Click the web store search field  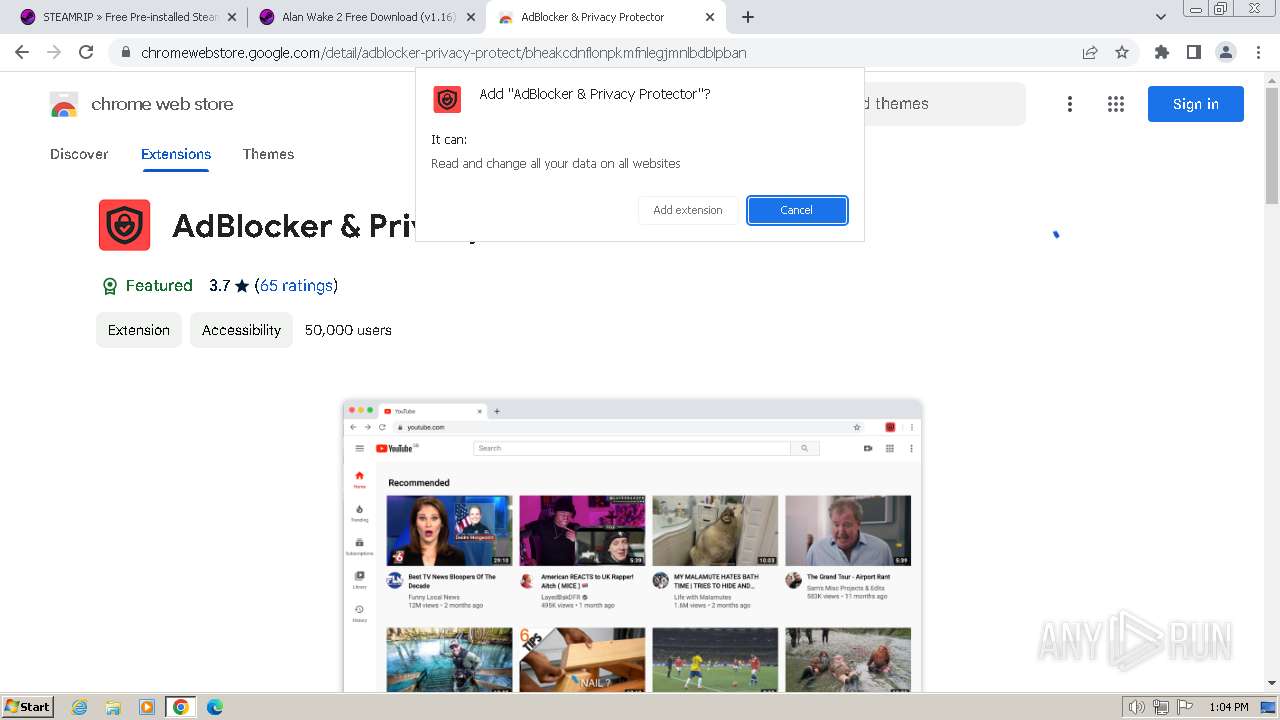tap(945, 104)
